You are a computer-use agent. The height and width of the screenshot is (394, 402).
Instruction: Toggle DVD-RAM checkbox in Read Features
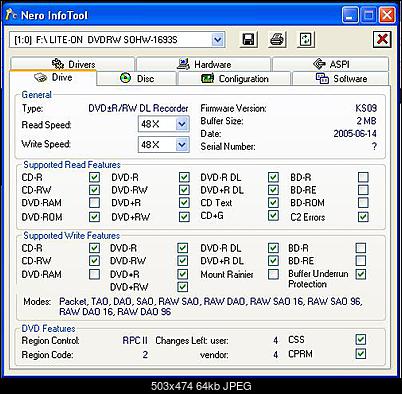click(94, 202)
